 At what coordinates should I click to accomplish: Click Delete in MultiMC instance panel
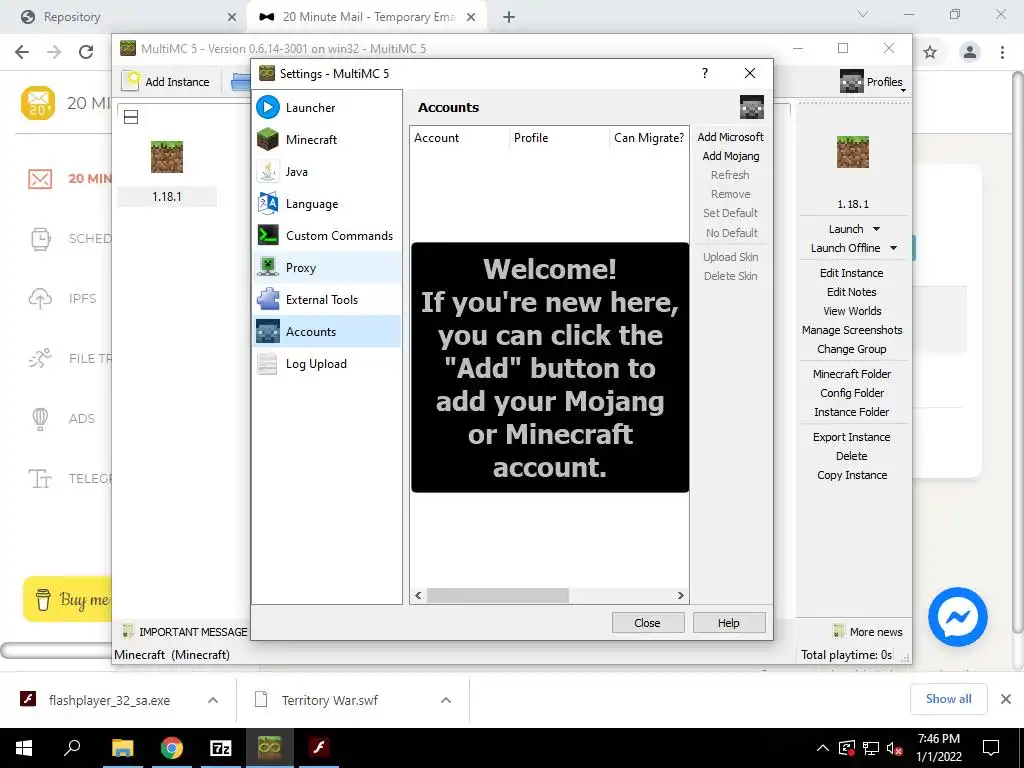click(852, 456)
